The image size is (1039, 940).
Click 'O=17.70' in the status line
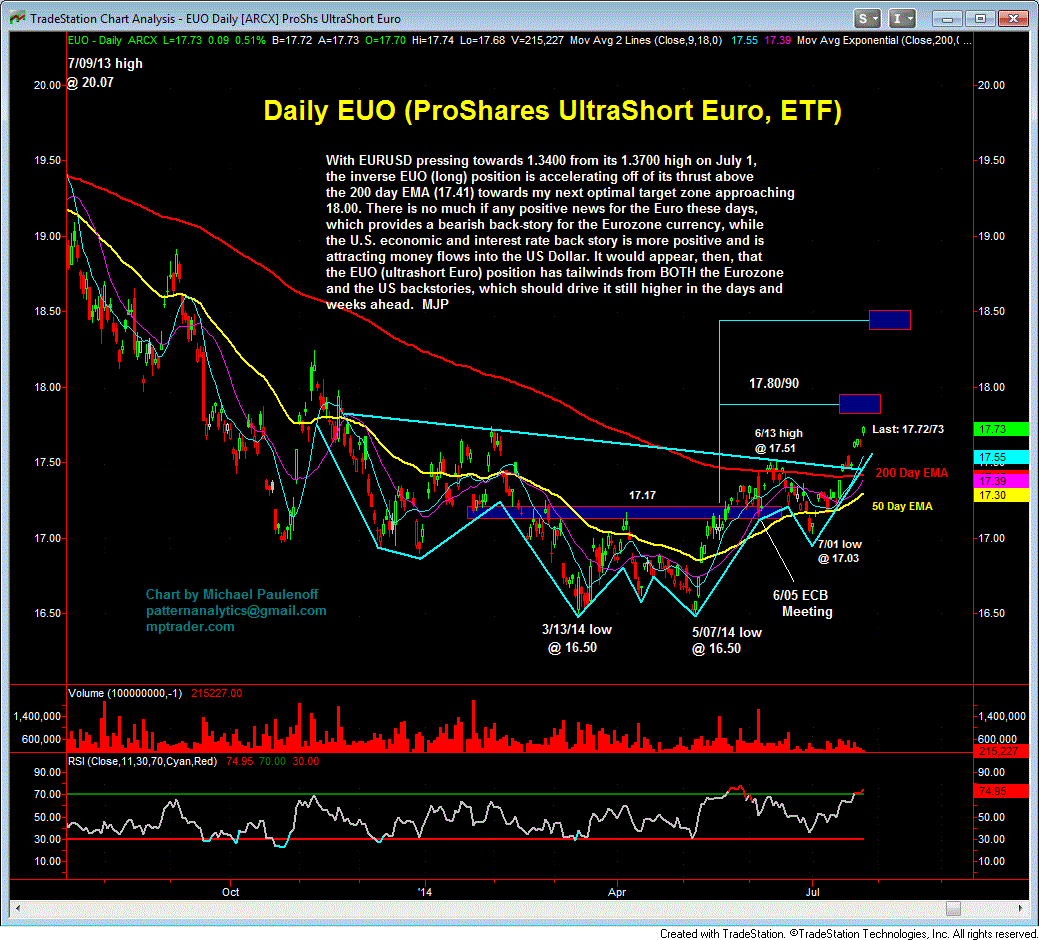pos(384,40)
